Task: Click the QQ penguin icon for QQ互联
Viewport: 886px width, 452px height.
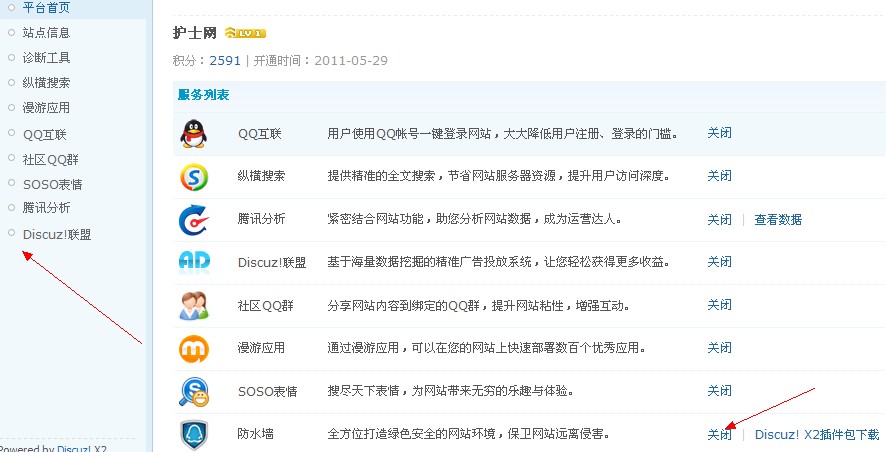Action: tap(194, 134)
